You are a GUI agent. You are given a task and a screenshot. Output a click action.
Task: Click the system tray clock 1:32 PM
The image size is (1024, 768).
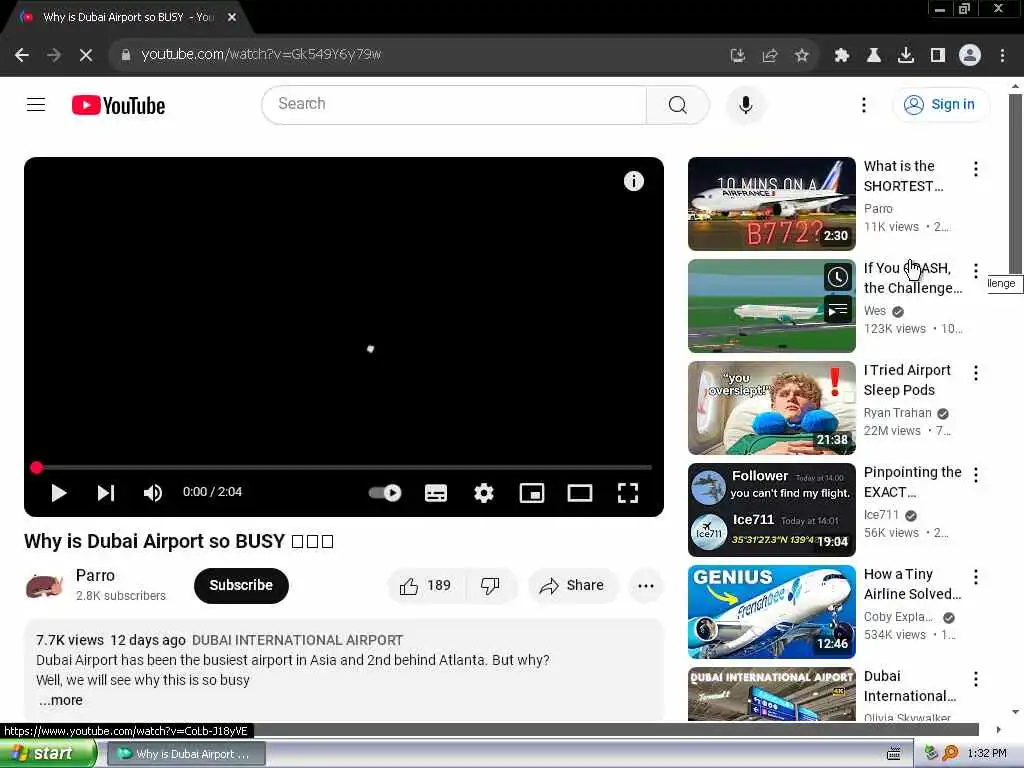point(987,754)
